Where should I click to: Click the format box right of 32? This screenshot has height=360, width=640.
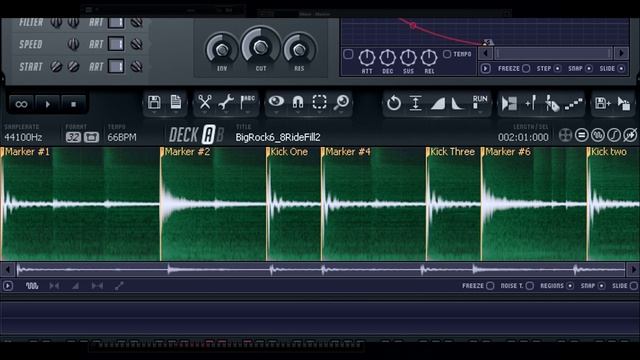(x=91, y=138)
